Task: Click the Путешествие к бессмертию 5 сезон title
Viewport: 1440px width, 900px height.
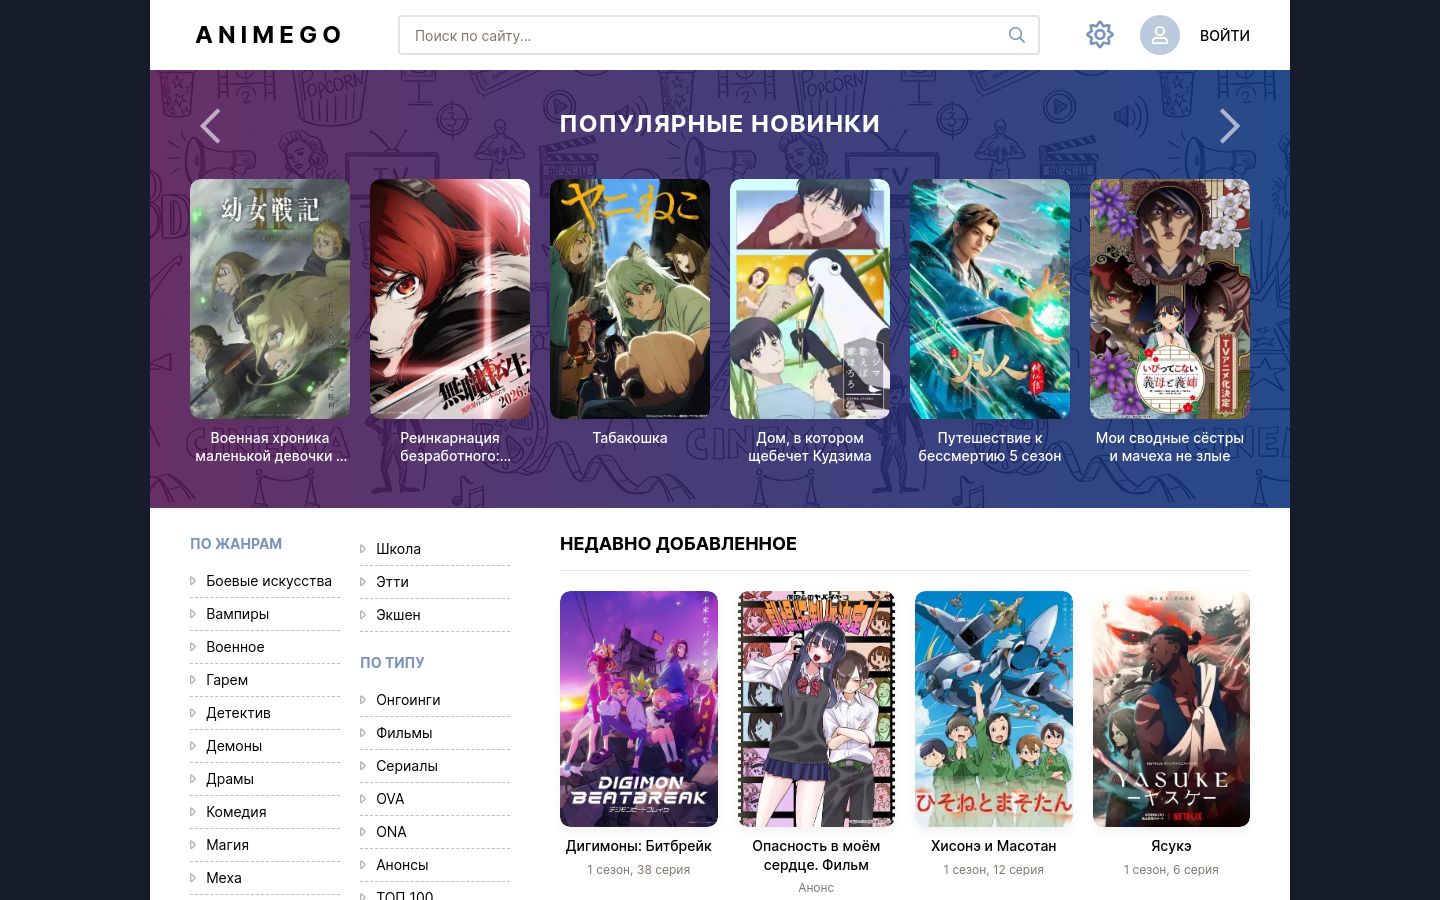Action: click(x=990, y=447)
